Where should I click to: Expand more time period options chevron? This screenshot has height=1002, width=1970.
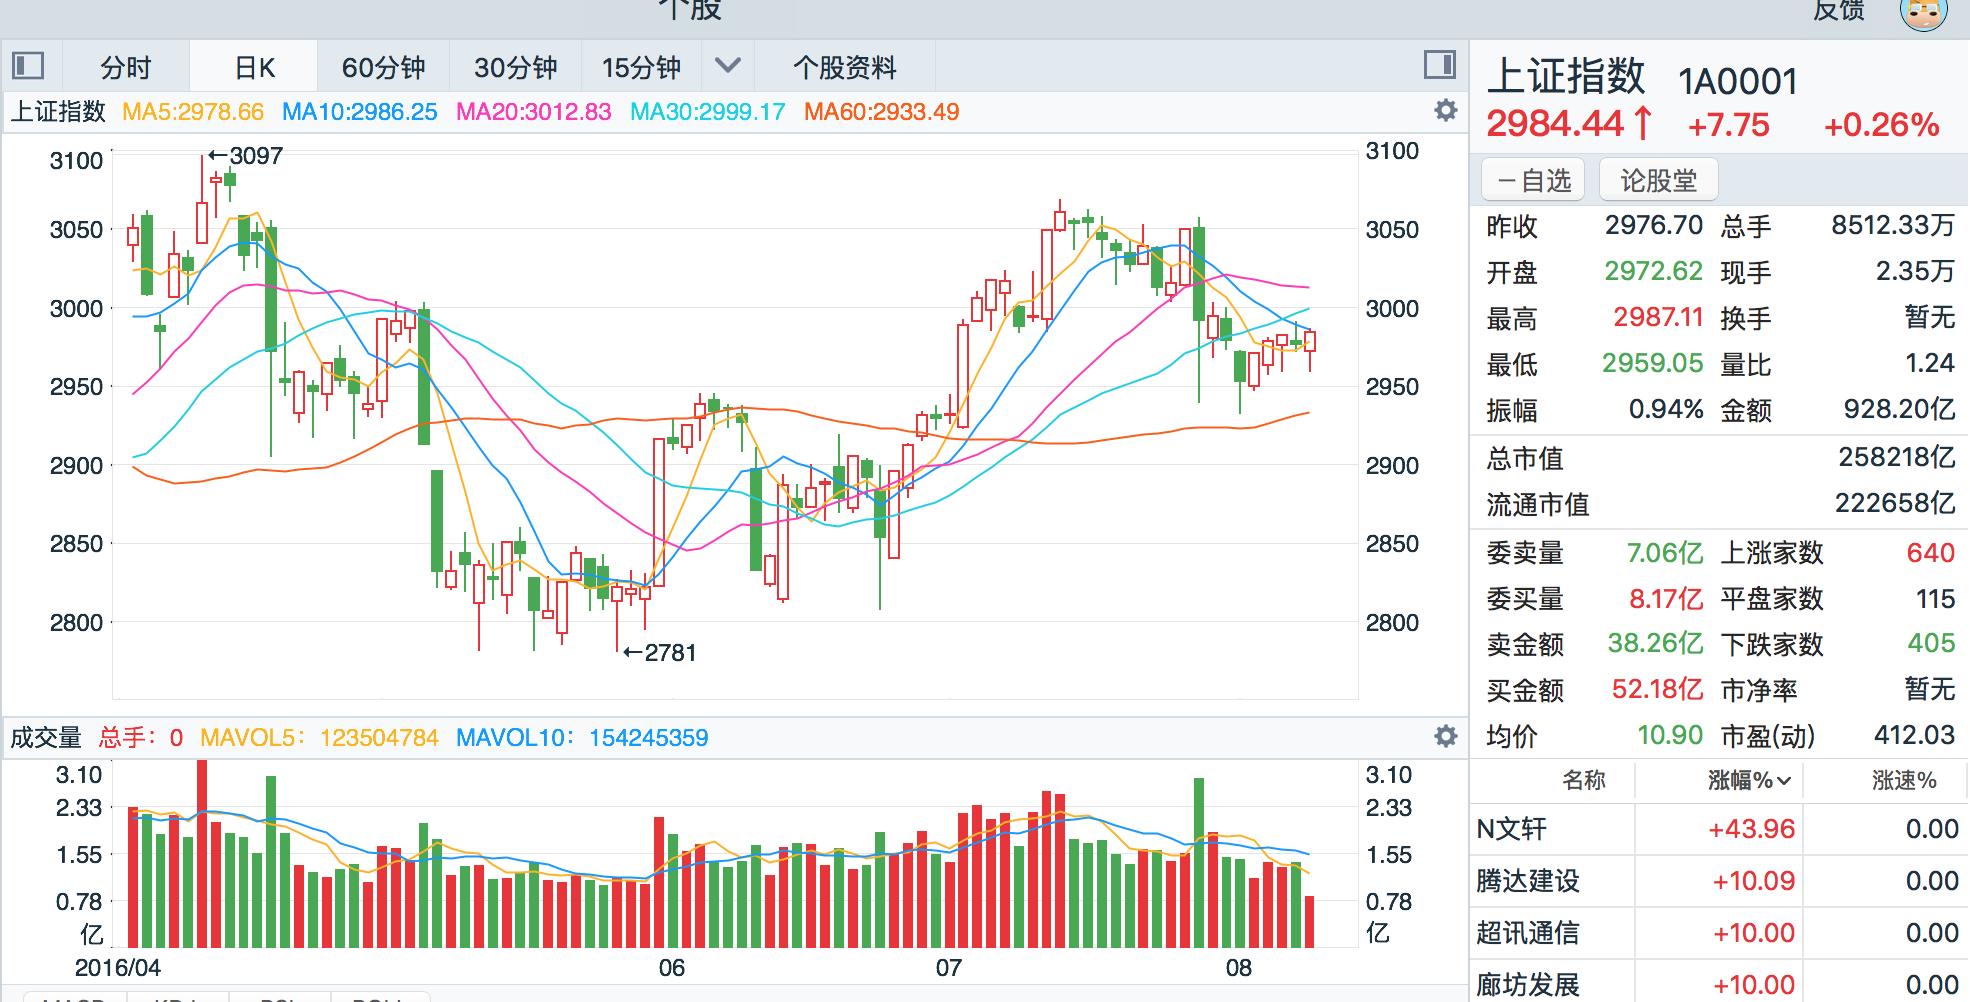[x=728, y=66]
